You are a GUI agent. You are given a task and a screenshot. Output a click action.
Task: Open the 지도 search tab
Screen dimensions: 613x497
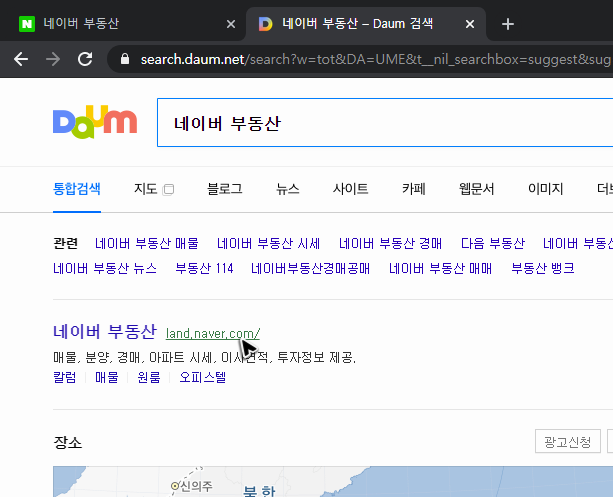click(145, 189)
